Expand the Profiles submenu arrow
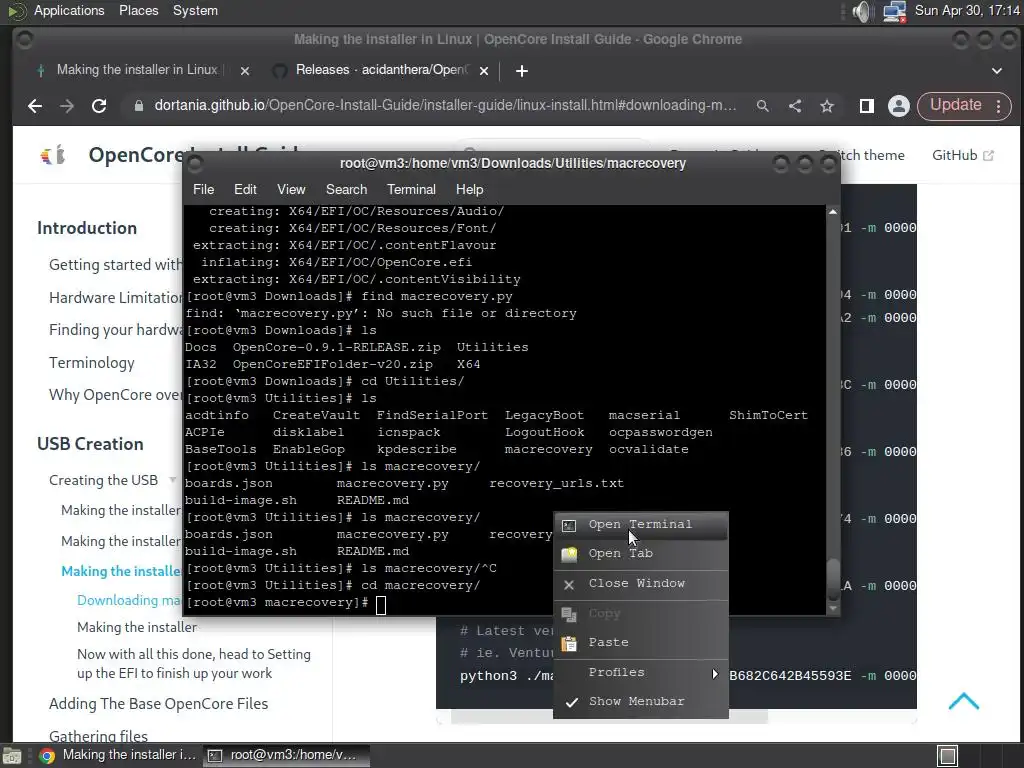Viewport: 1024px width, 768px height. click(x=714, y=673)
